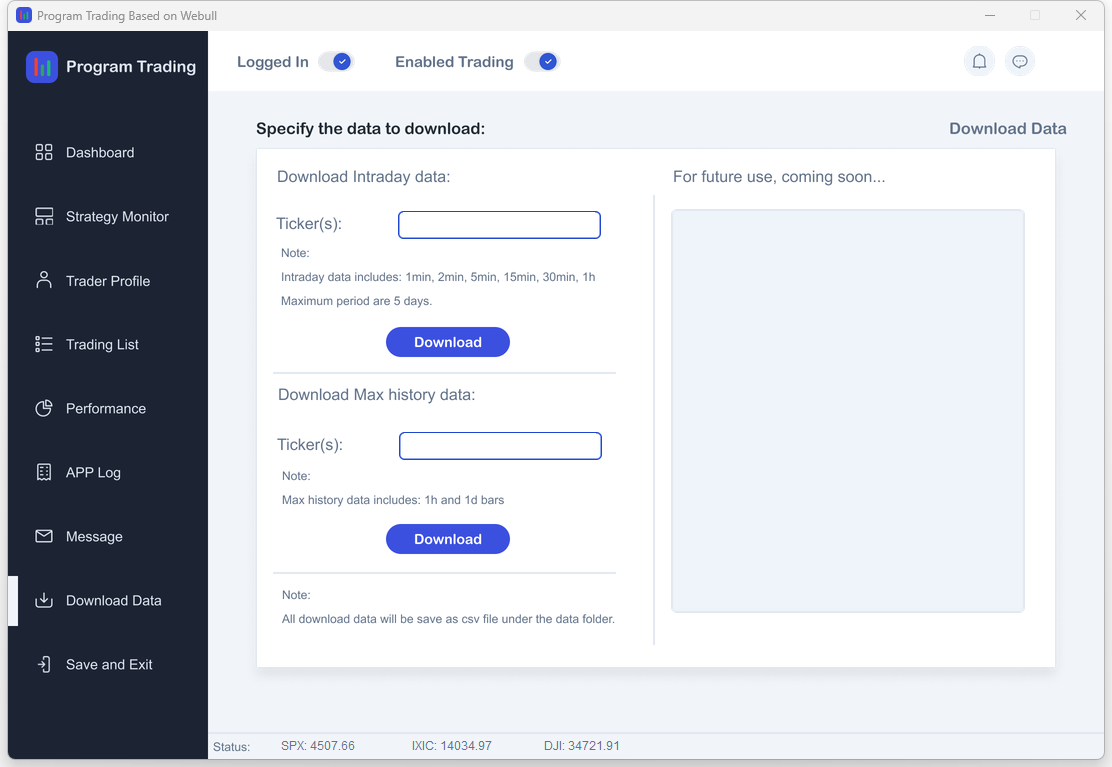
Task: Click the Dashboard grid icon
Action: click(x=44, y=152)
